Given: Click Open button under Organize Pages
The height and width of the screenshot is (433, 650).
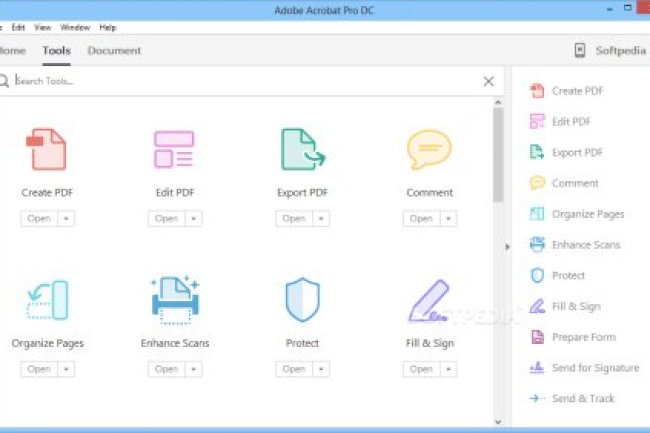Looking at the screenshot, I should tap(39, 369).
